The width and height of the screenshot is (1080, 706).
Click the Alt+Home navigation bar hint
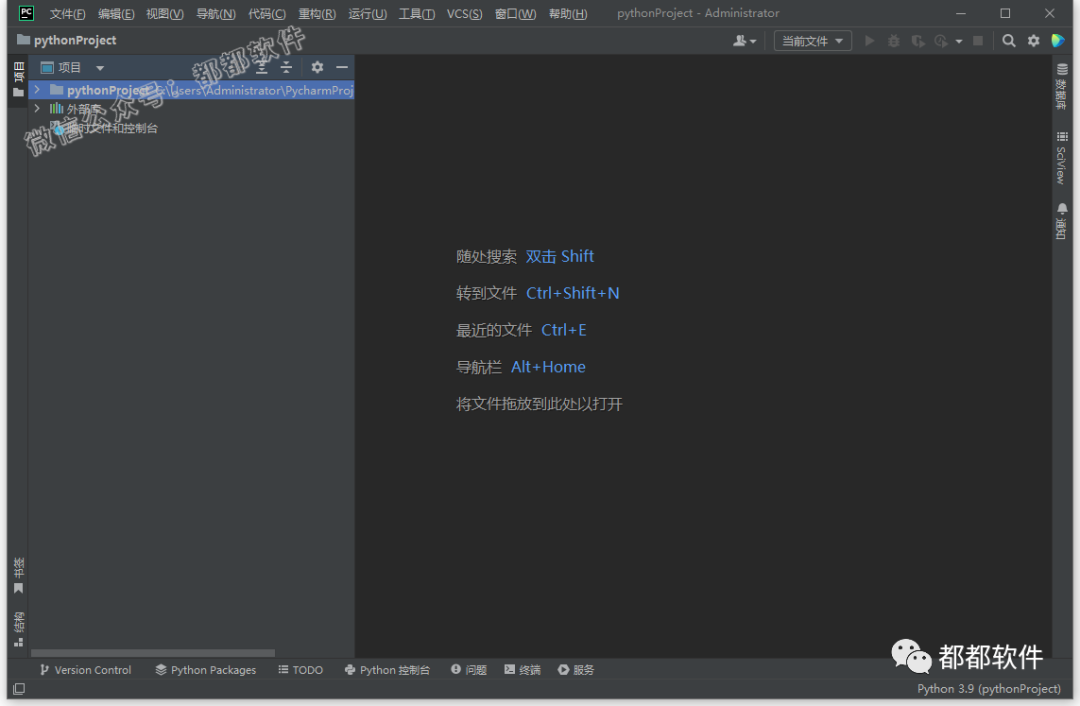(x=548, y=367)
